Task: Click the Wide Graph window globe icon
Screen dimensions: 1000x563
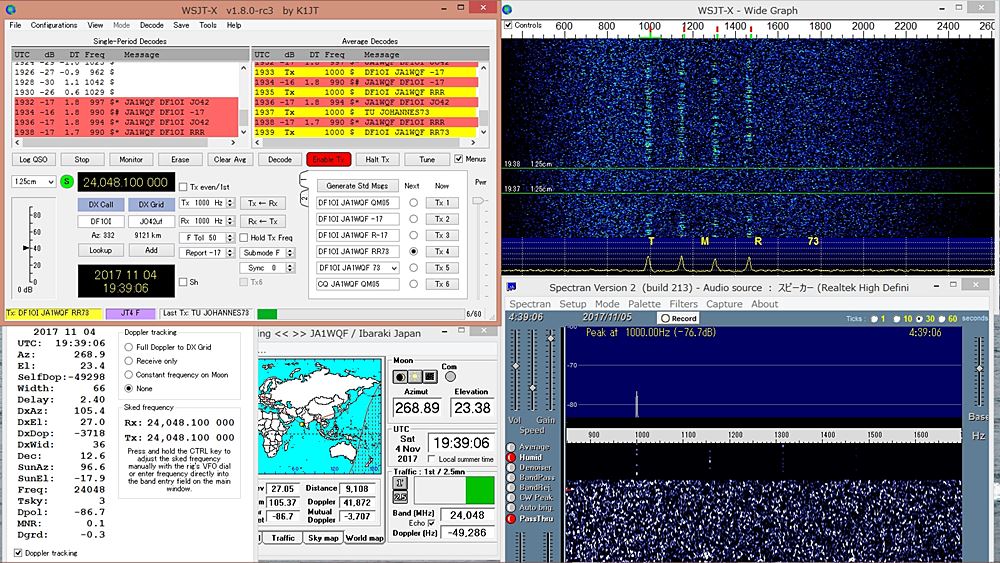Action: point(508,10)
